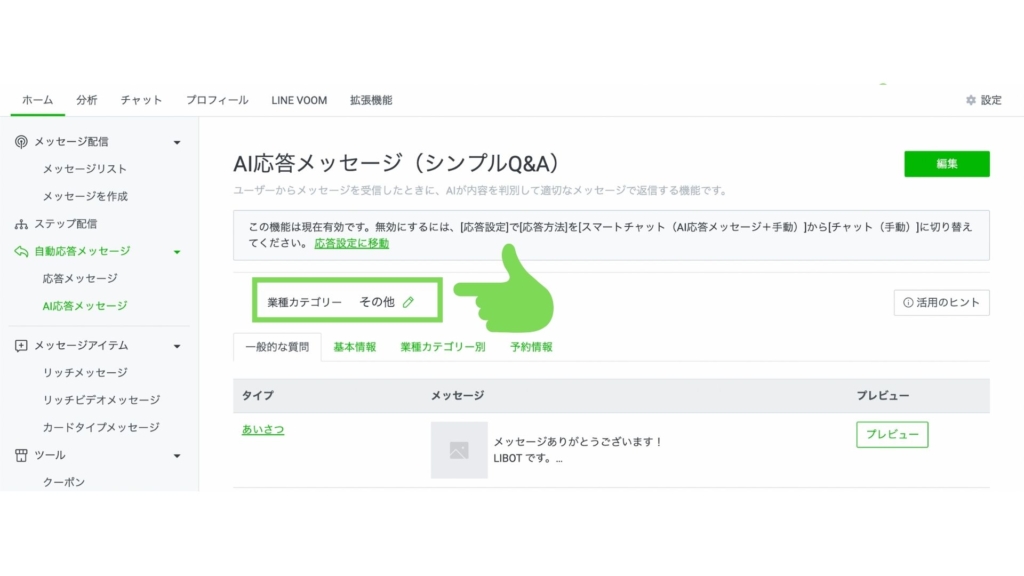The image size is (1024, 576).
Task: Open the あいさつ message type link
Action: (x=263, y=429)
